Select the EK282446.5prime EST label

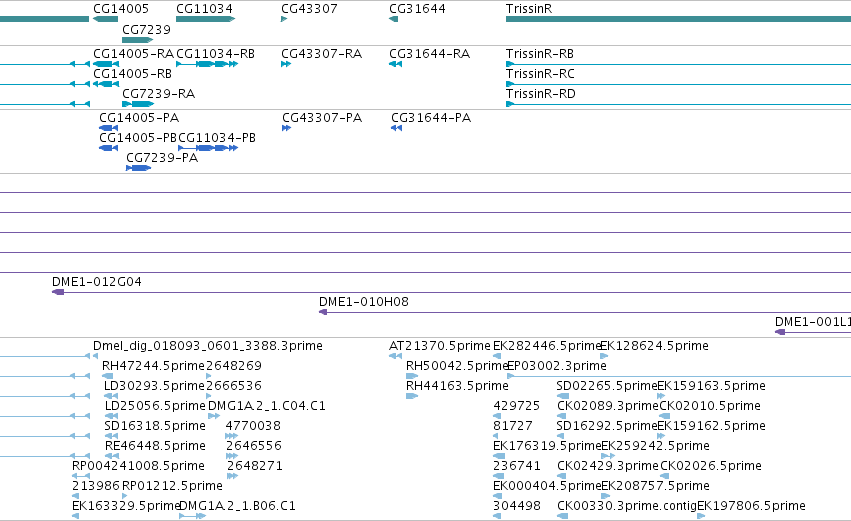pyautogui.click(x=547, y=346)
